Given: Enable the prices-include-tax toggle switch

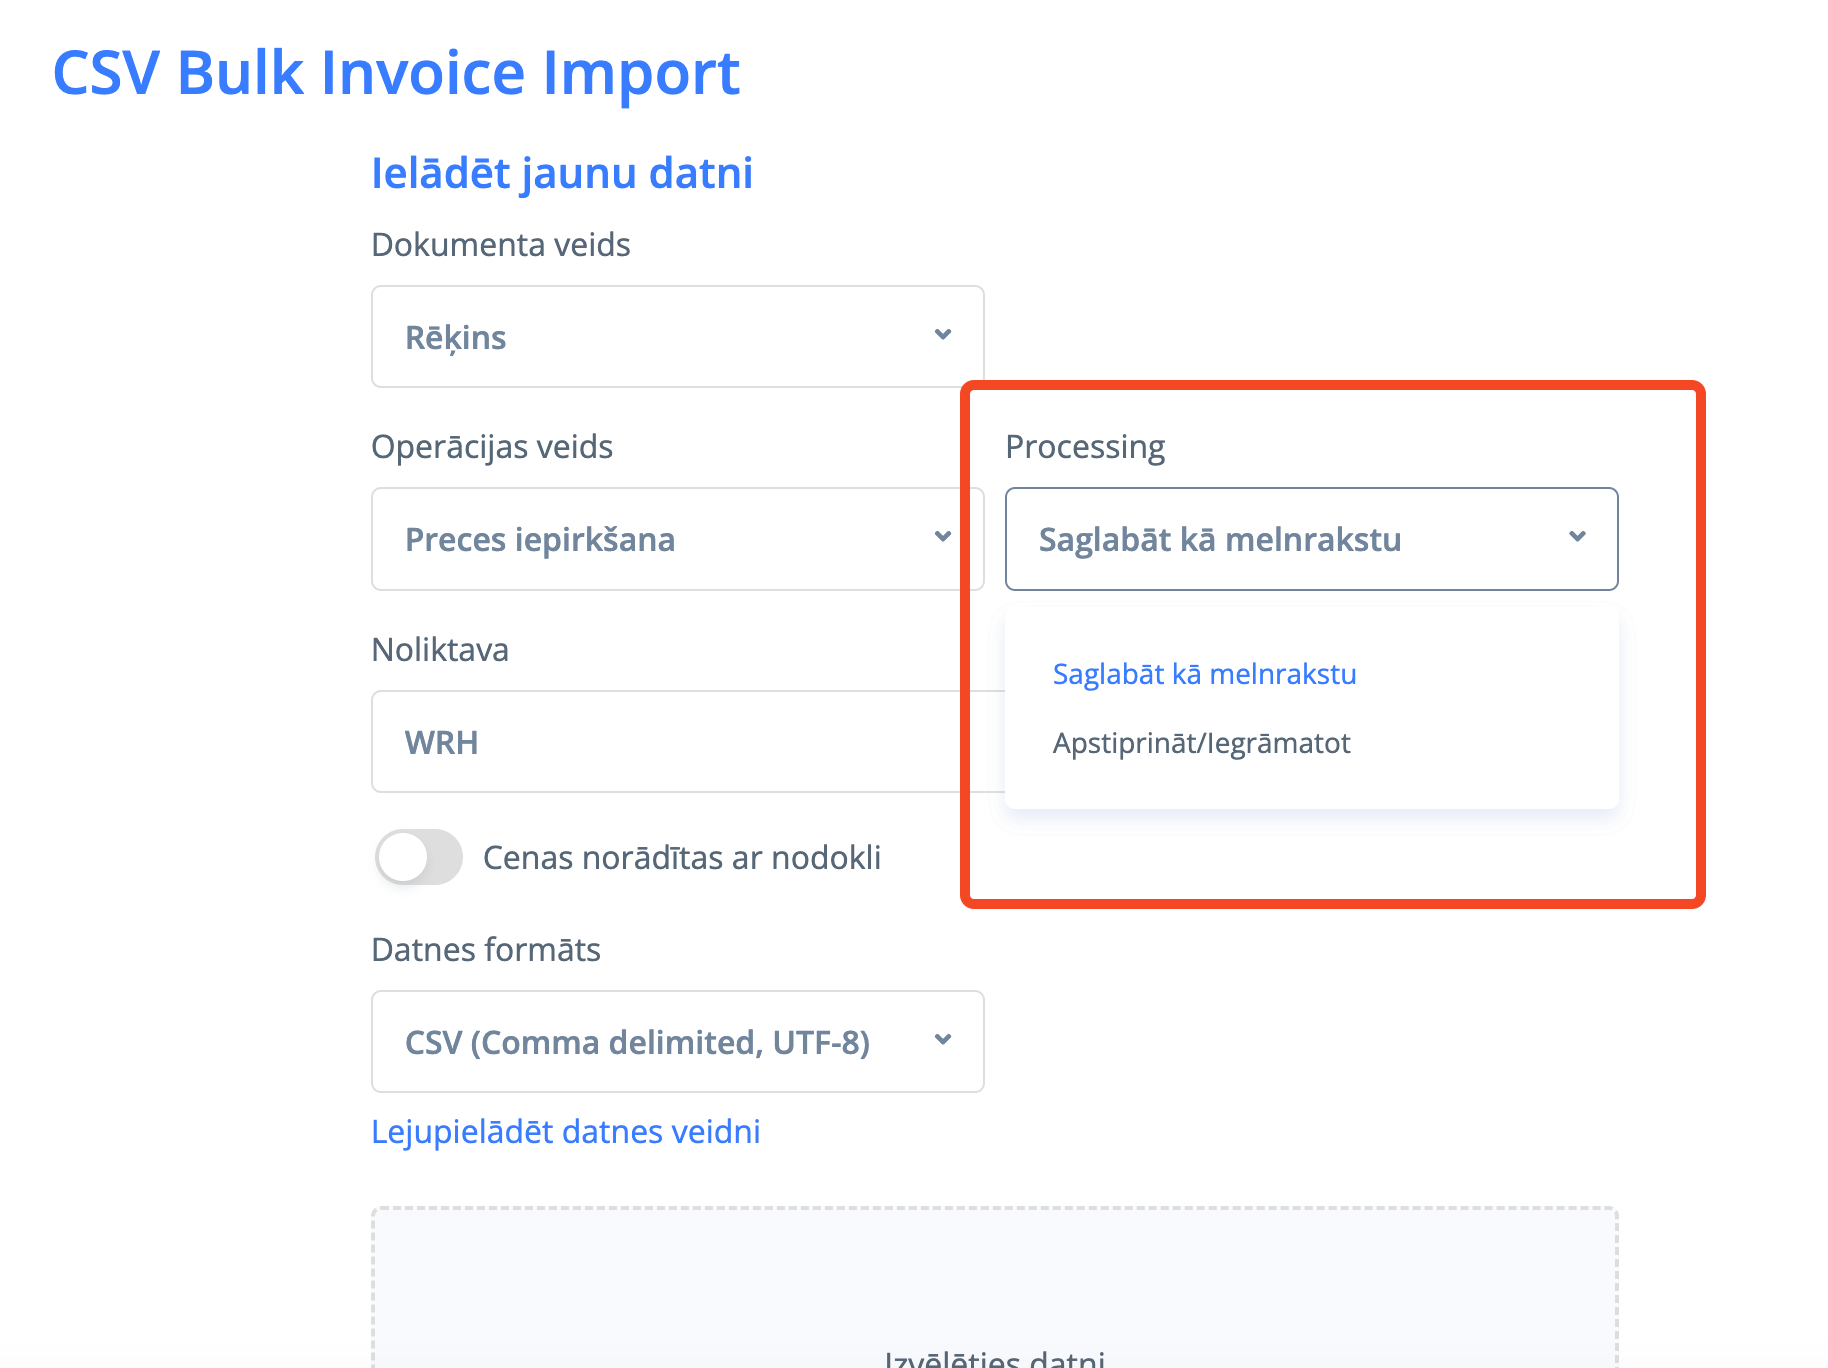Looking at the screenshot, I should tap(419, 857).
